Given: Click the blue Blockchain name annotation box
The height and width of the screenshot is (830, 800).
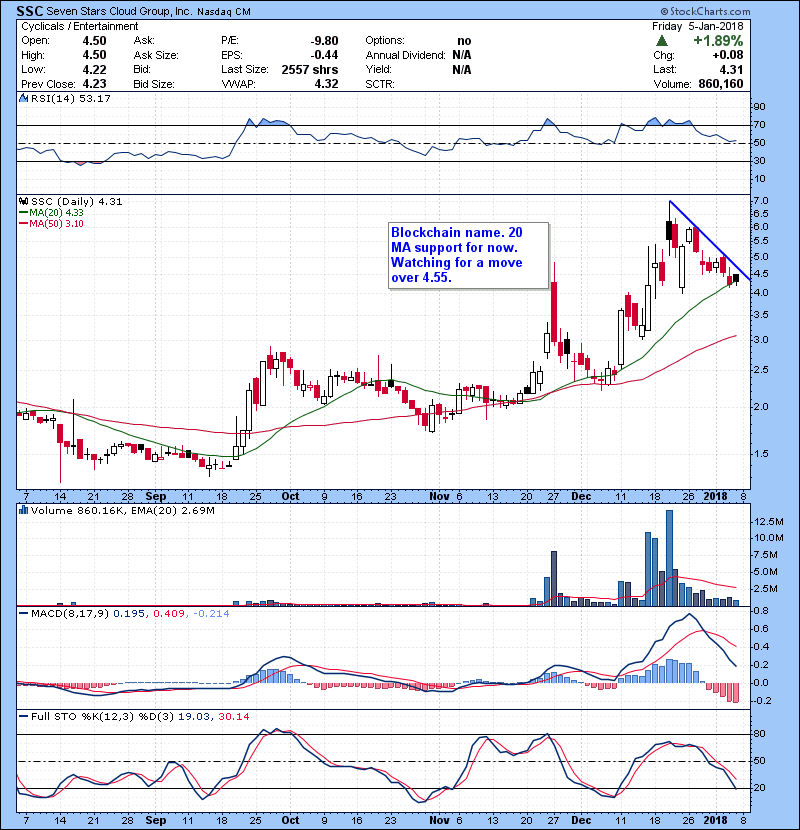Looking at the screenshot, I should pos(469,256).
